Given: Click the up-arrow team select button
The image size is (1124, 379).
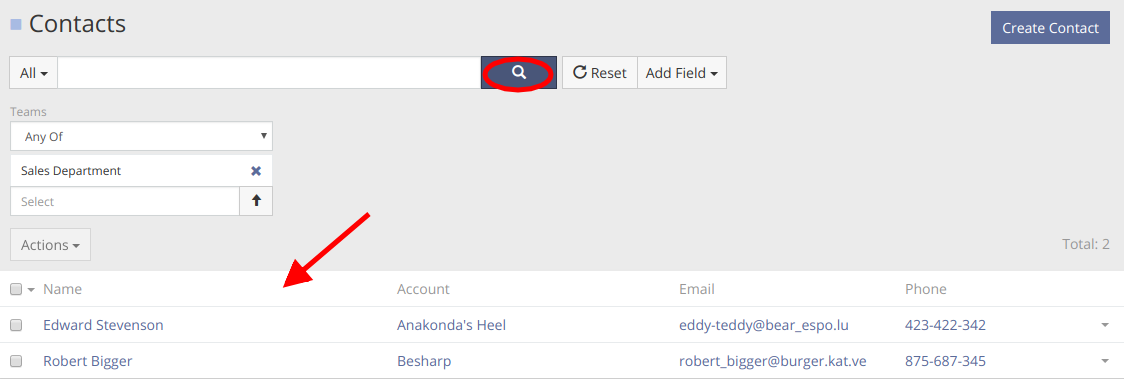Looking at the screenshot, I should (256, 201).
